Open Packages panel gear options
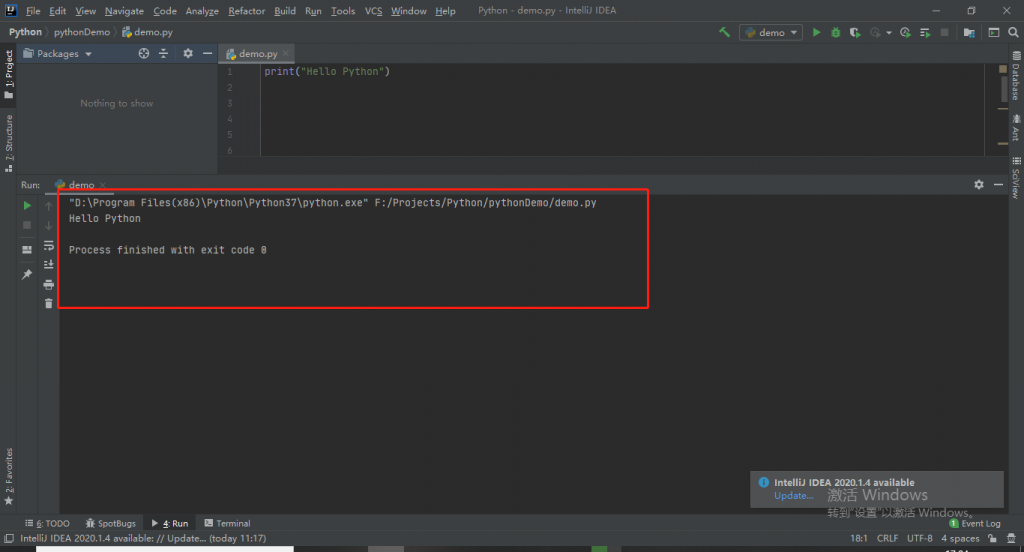Image resolution: width=1024 pixels, height=552 pixels. (x=187, y=54)
